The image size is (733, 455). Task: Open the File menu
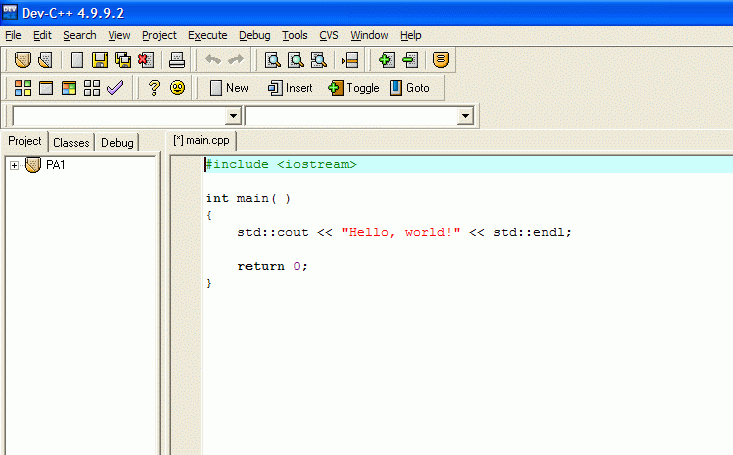point(13,35)
